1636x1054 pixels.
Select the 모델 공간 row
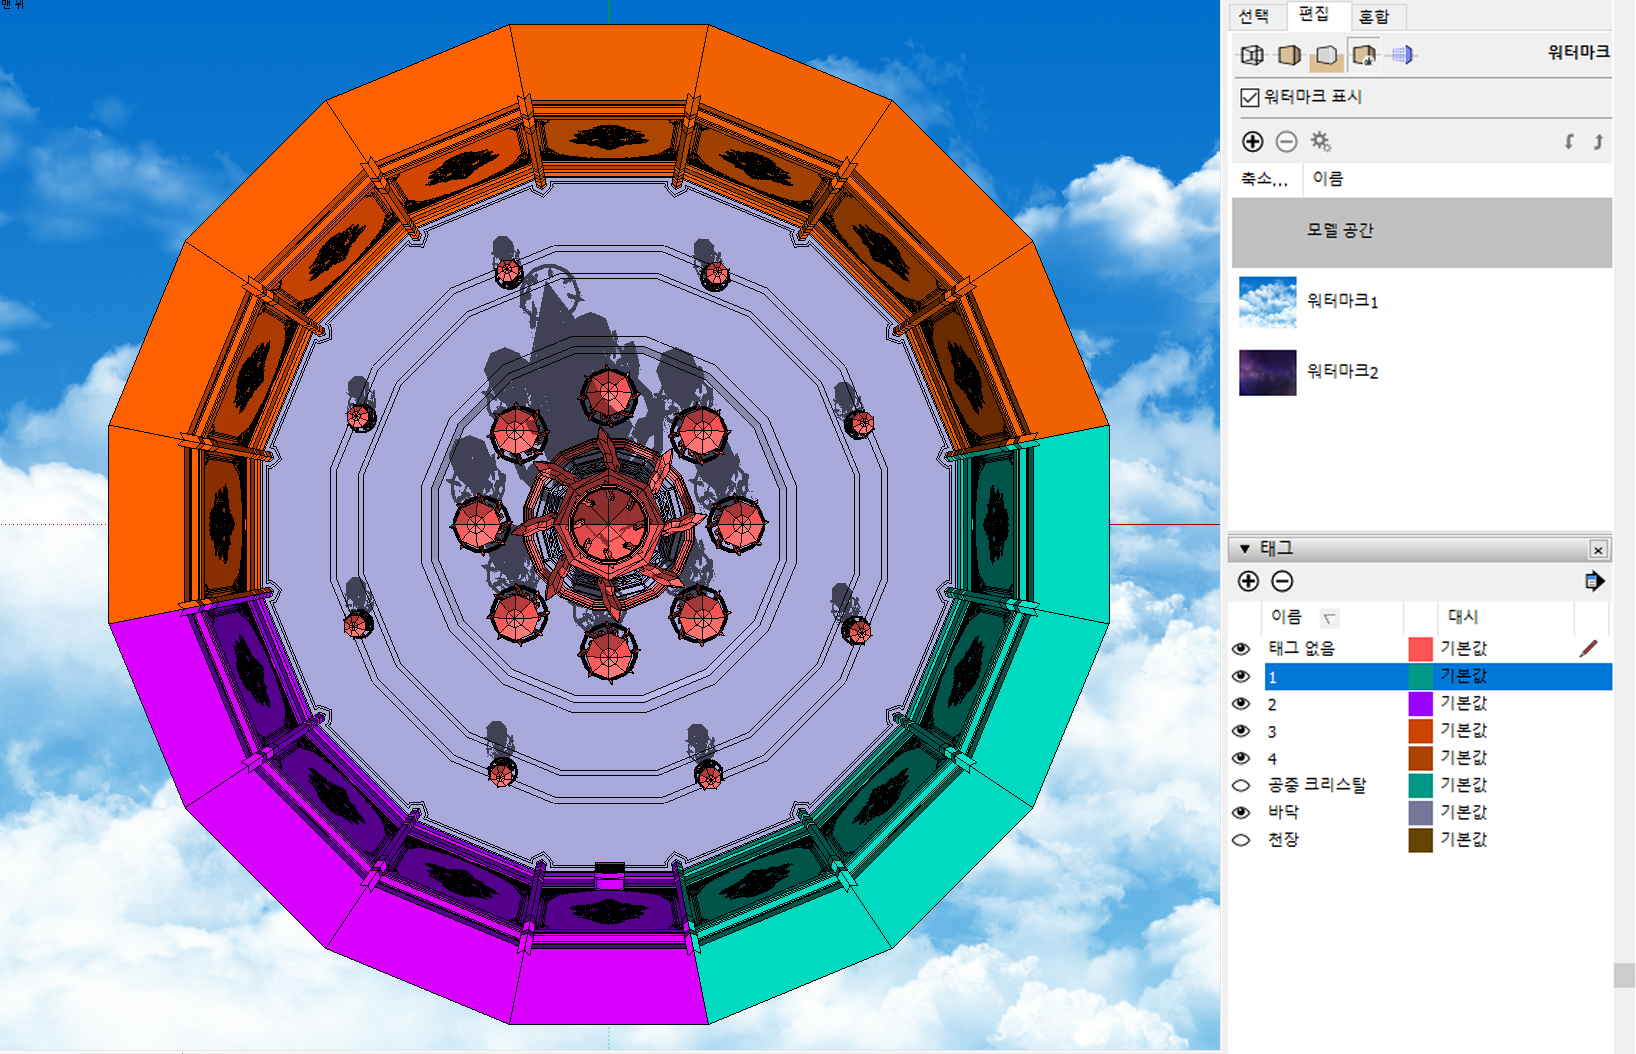click(x=1421, y=231)
